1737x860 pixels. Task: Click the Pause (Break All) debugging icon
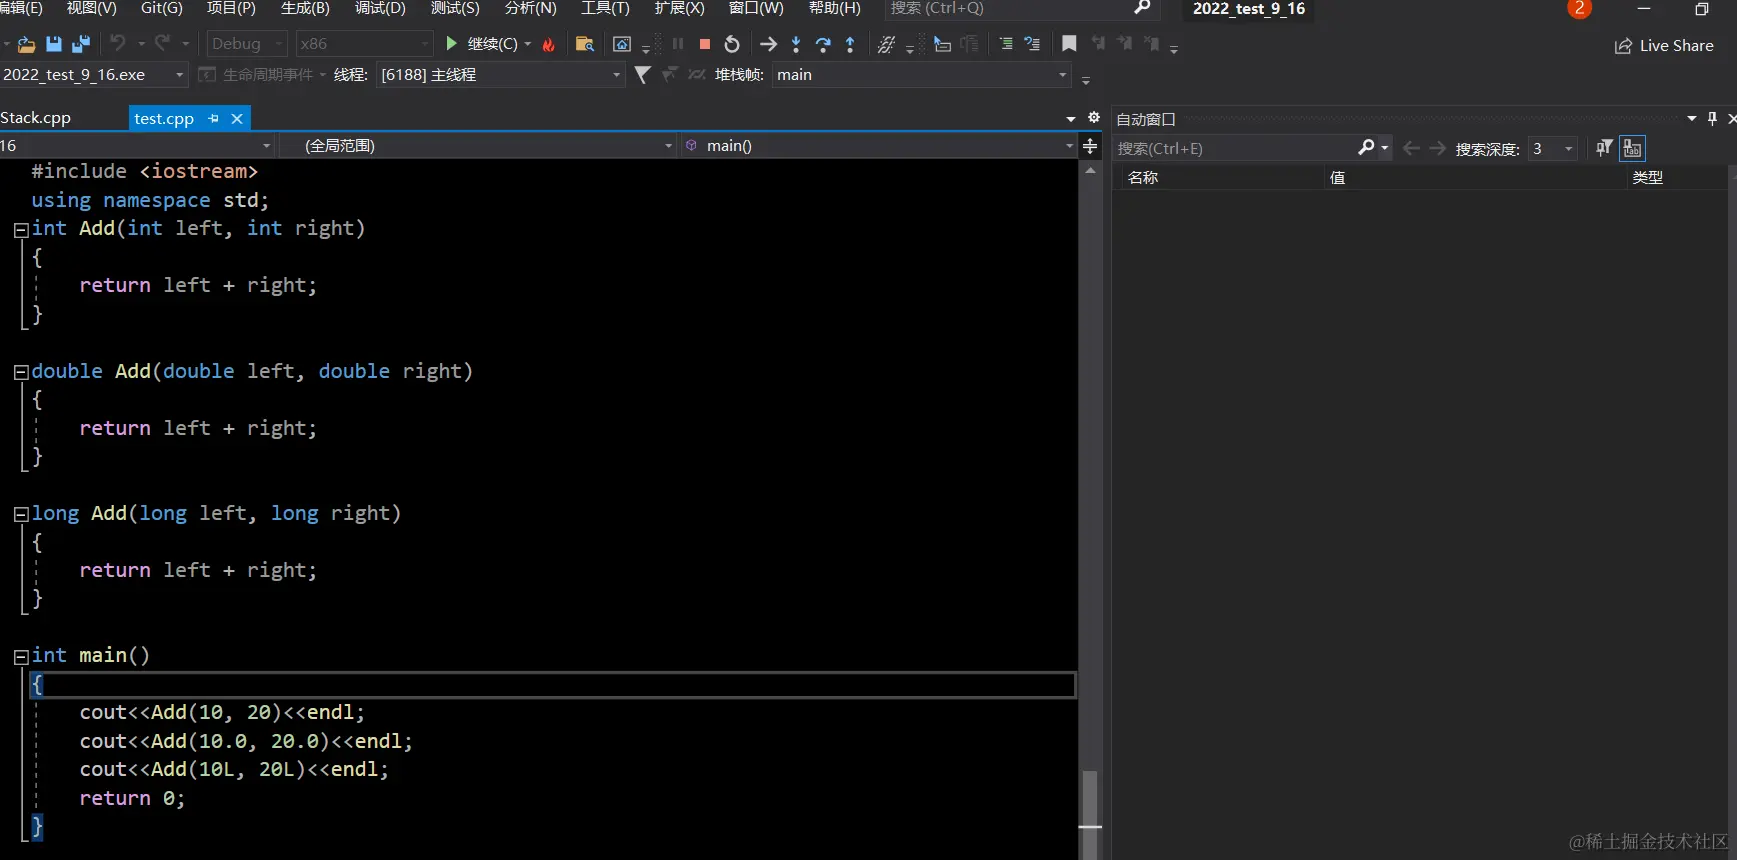(678, 44)
